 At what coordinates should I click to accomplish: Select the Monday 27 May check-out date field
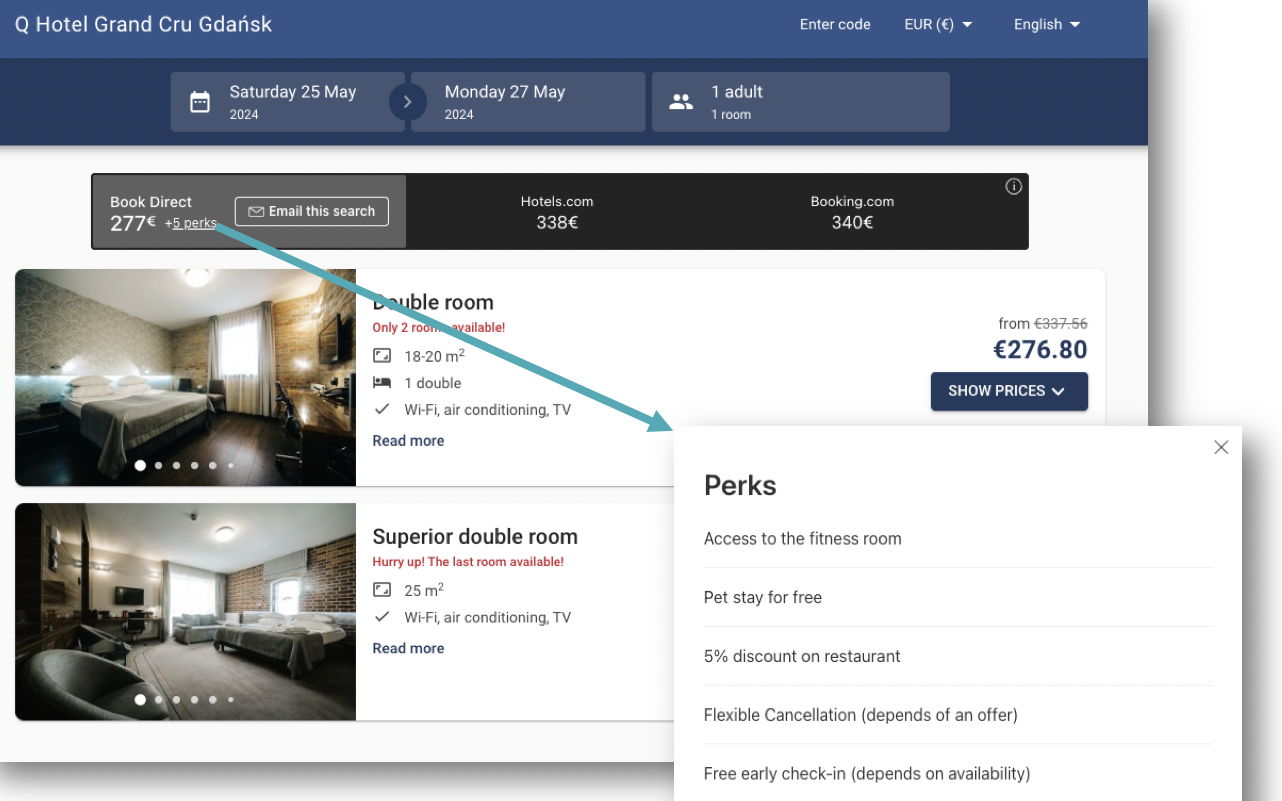[528, 102]
